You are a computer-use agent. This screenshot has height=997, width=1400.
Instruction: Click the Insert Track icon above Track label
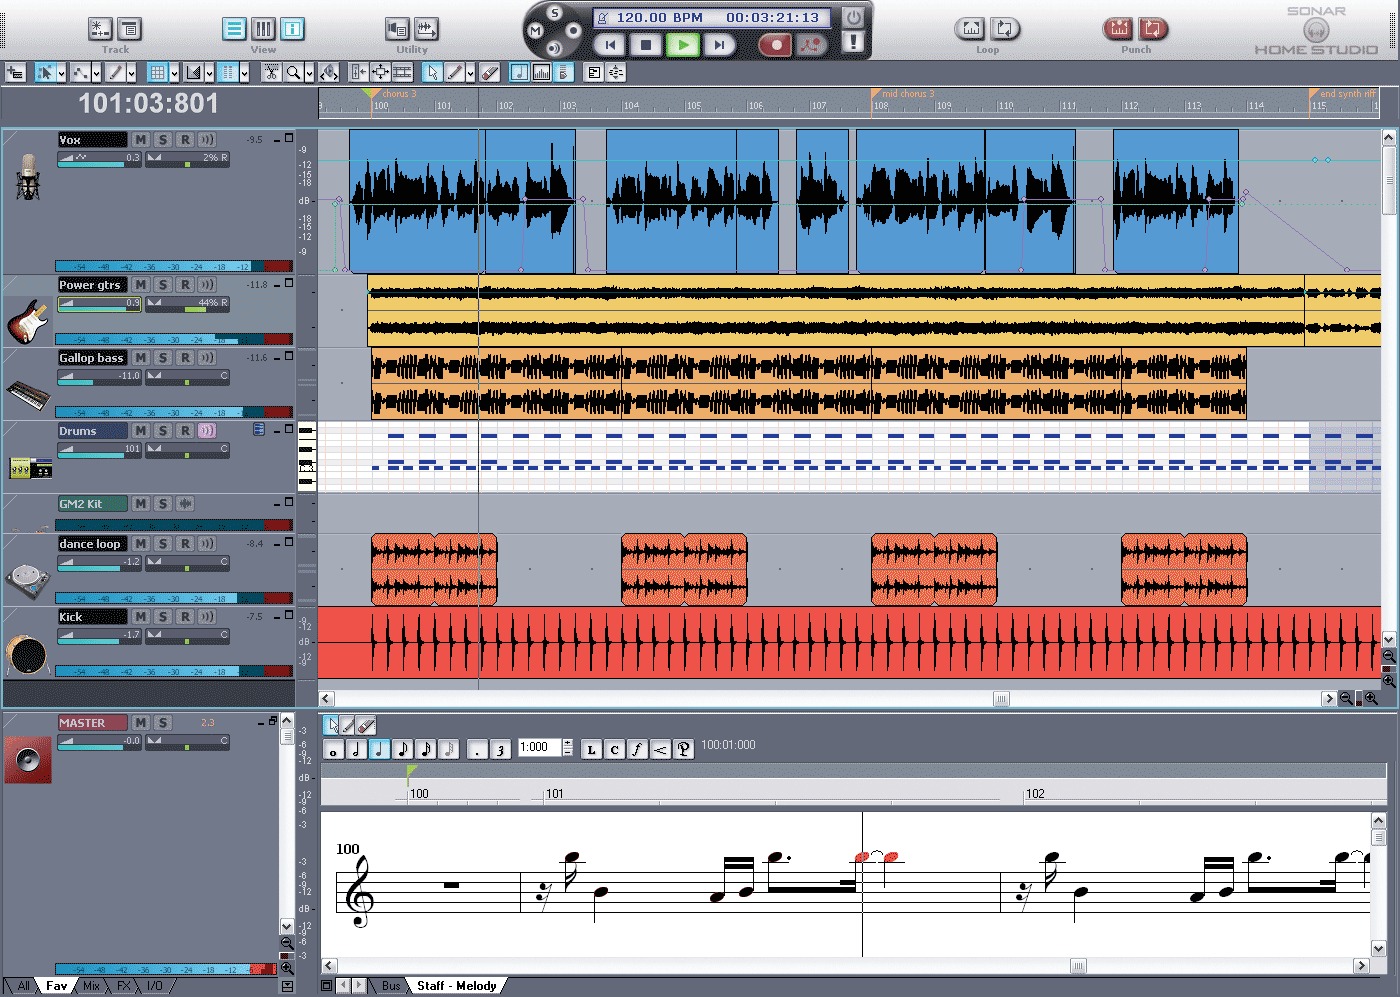click(x=100, y=29)
